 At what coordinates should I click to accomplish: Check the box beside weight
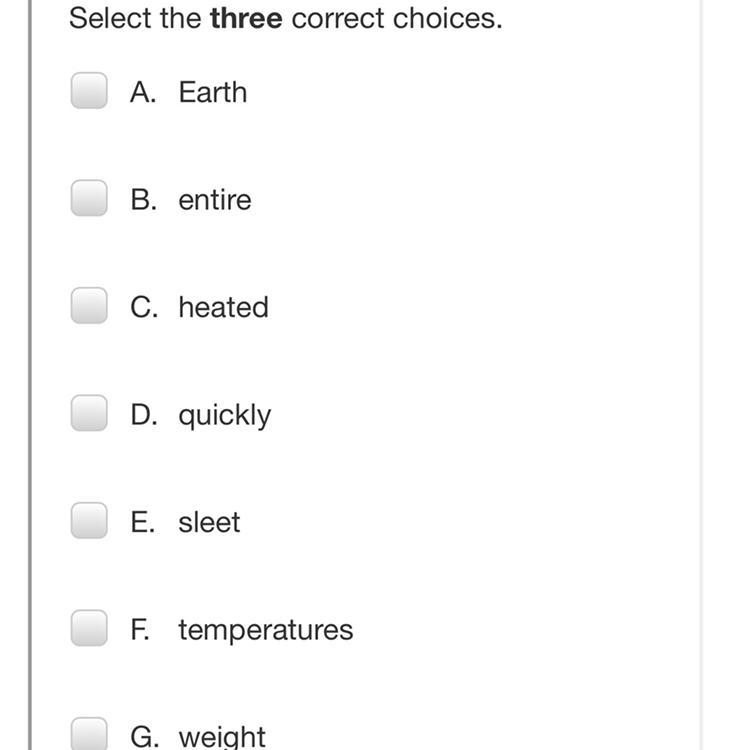89,735
